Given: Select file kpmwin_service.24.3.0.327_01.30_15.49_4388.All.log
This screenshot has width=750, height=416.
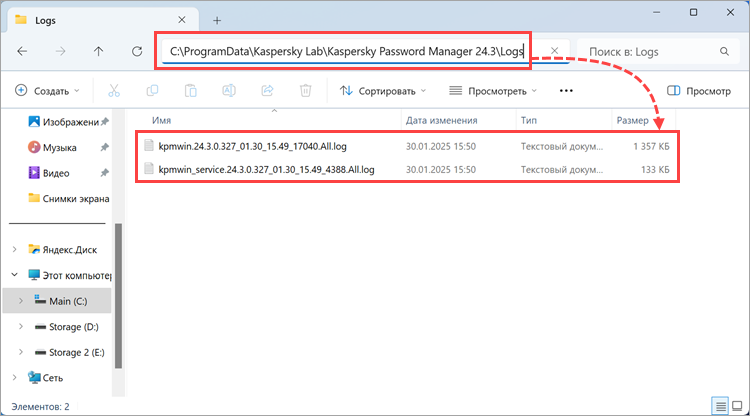Looking at the screenshot, I should [x=266, y=169].
